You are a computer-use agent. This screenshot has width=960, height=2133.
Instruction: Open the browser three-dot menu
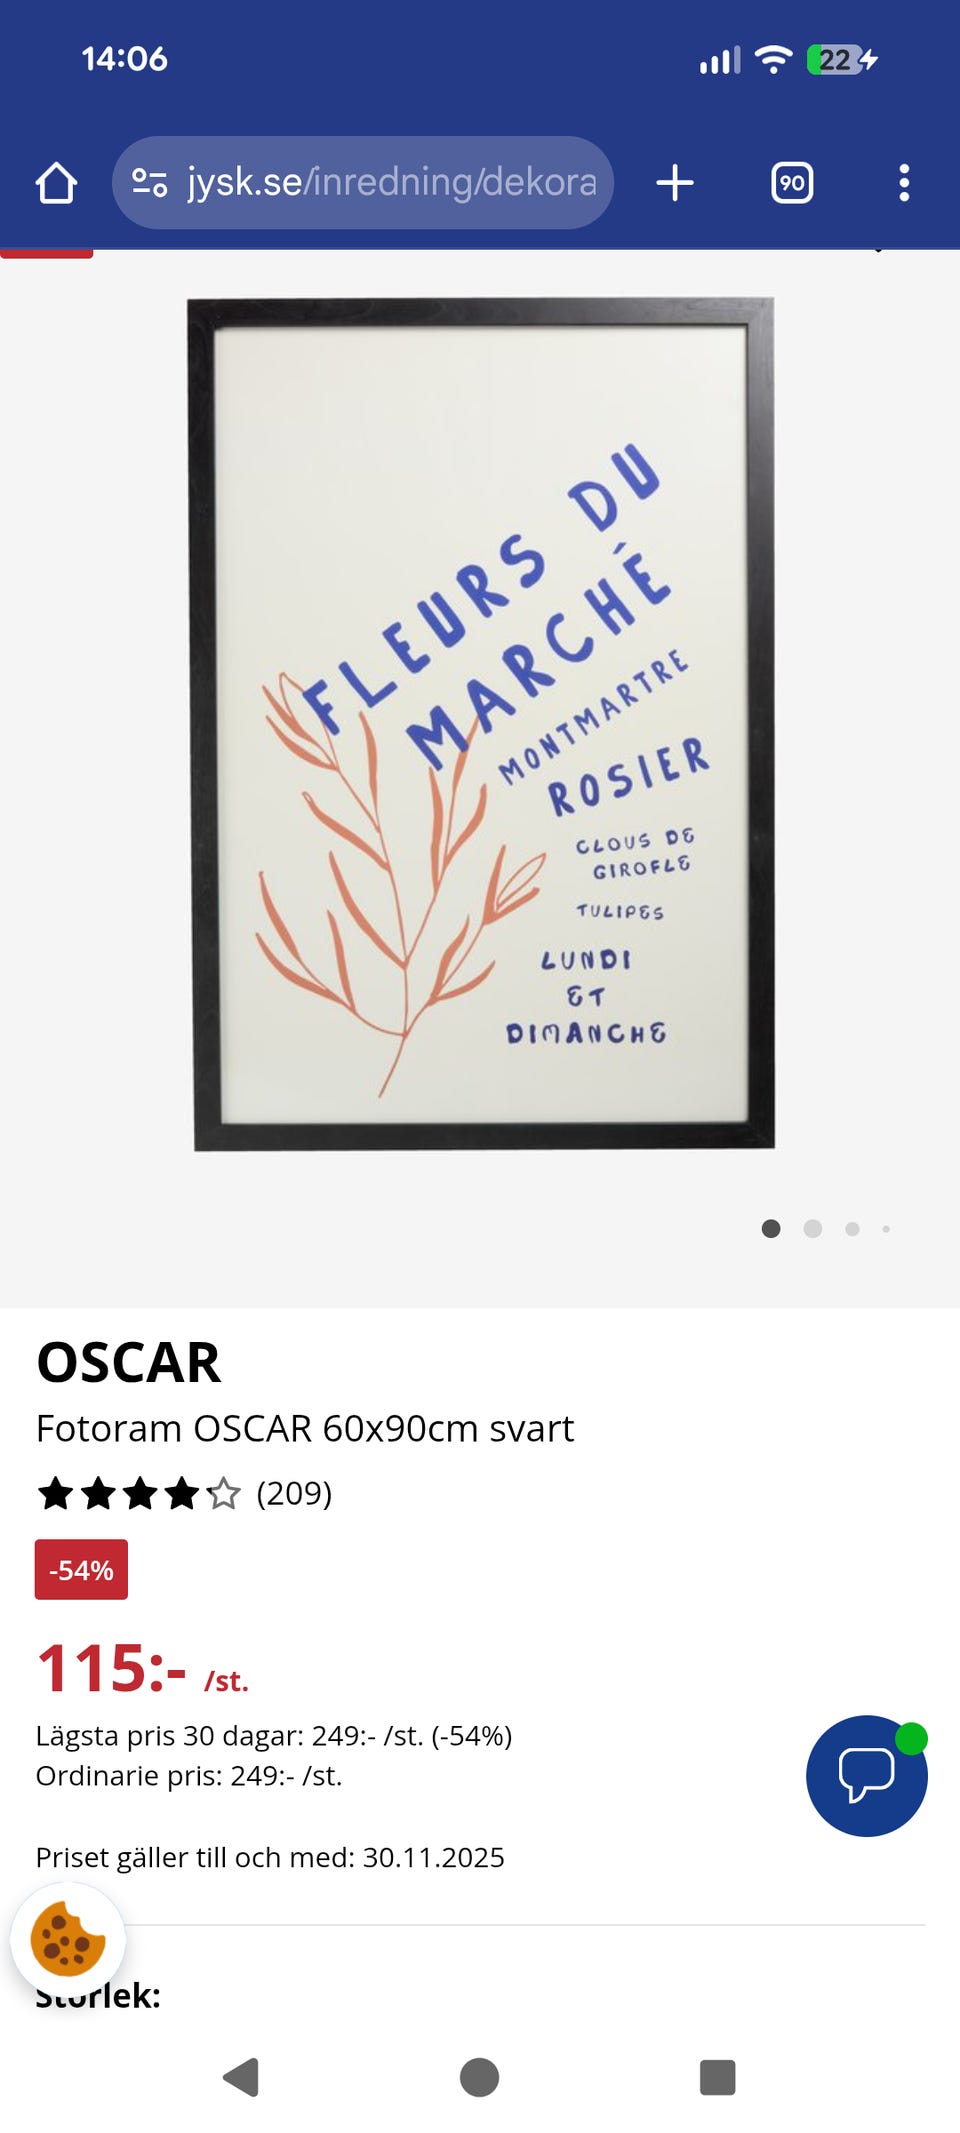click(x=904, y=183)
